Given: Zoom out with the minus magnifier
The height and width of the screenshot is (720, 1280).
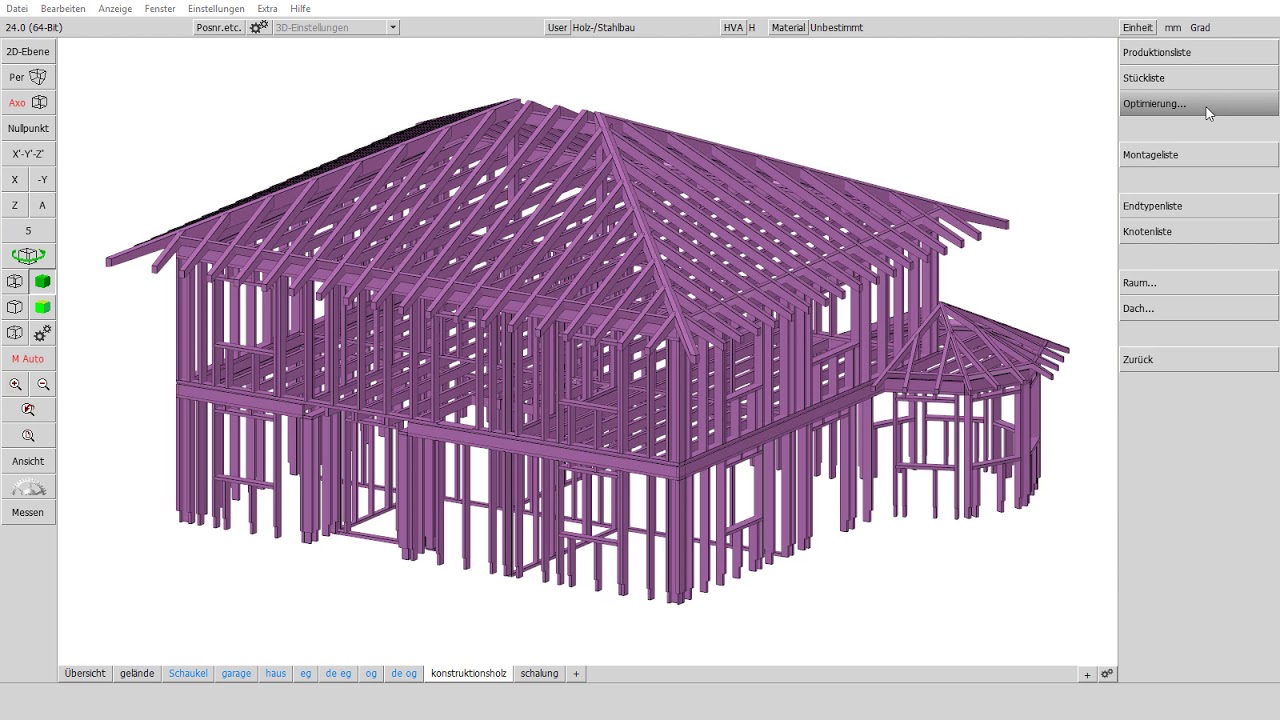Looking at the screenshot, I should point(42,384).
